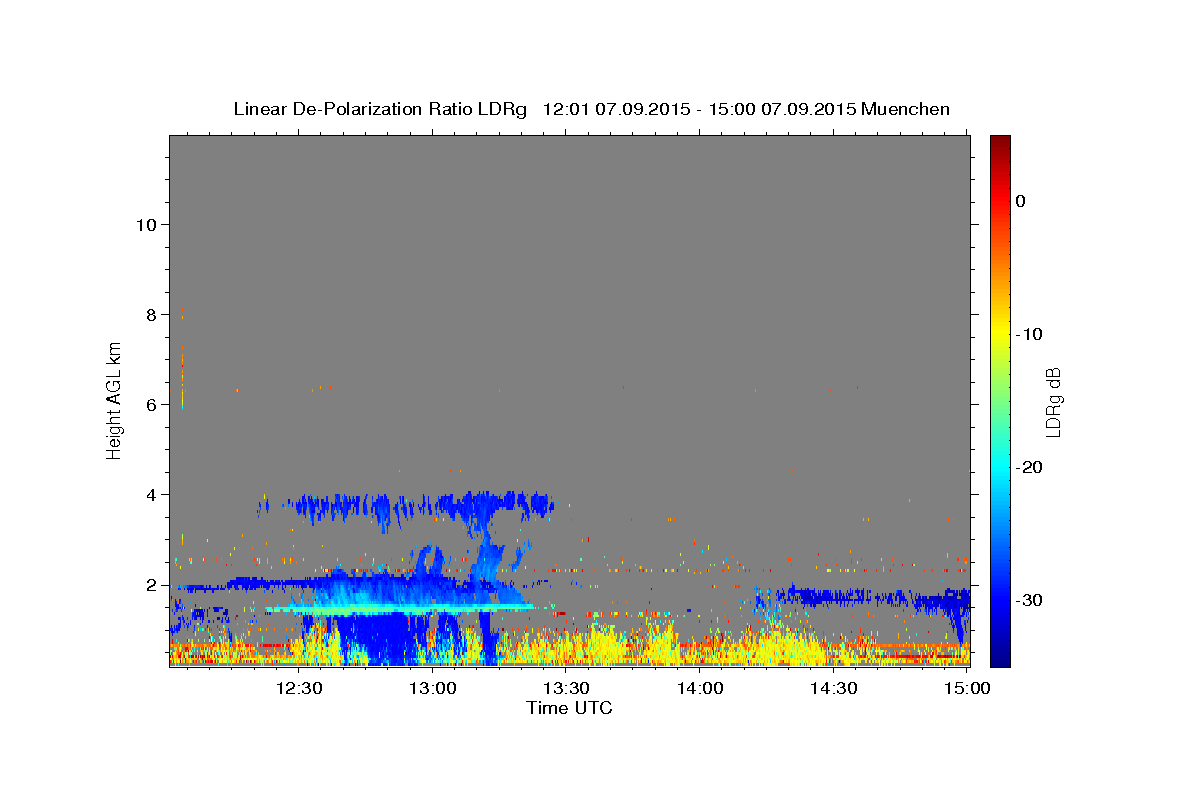Click colorbar value -10
The image size is (1200, 800).
pyautogui.click(x=1030, y=334)
